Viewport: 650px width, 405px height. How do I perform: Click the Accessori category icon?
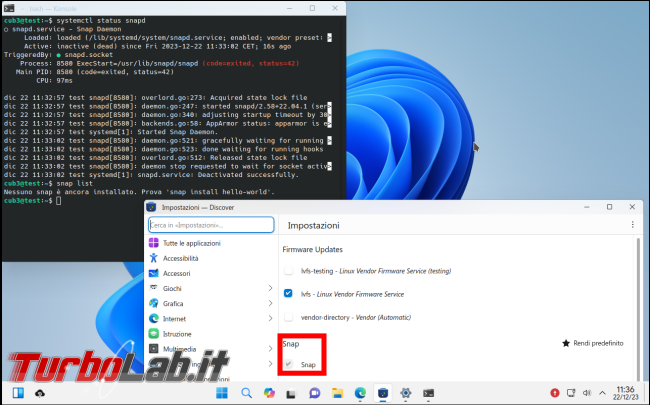(153, 273)
